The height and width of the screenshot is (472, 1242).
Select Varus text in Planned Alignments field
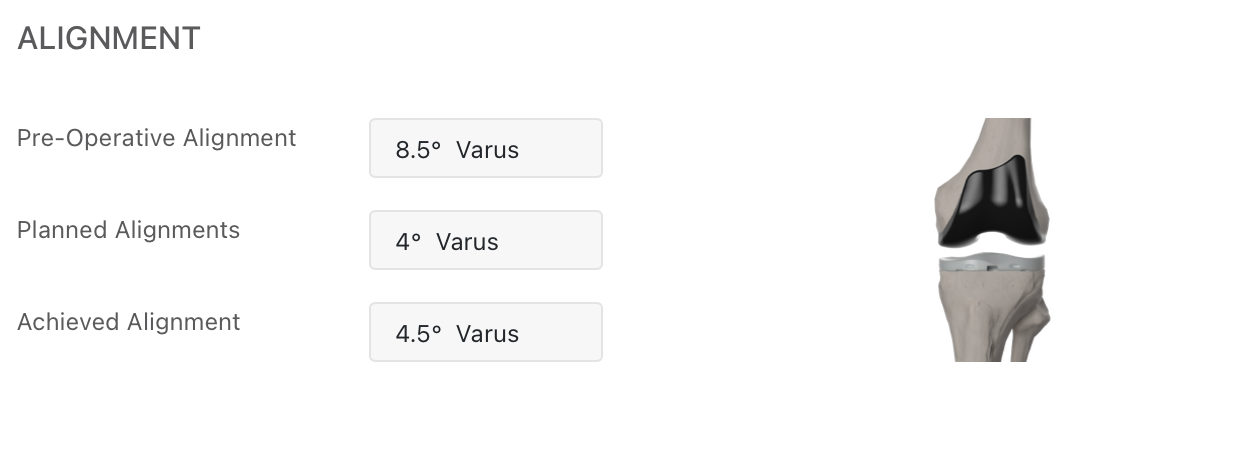coord(467,242)
